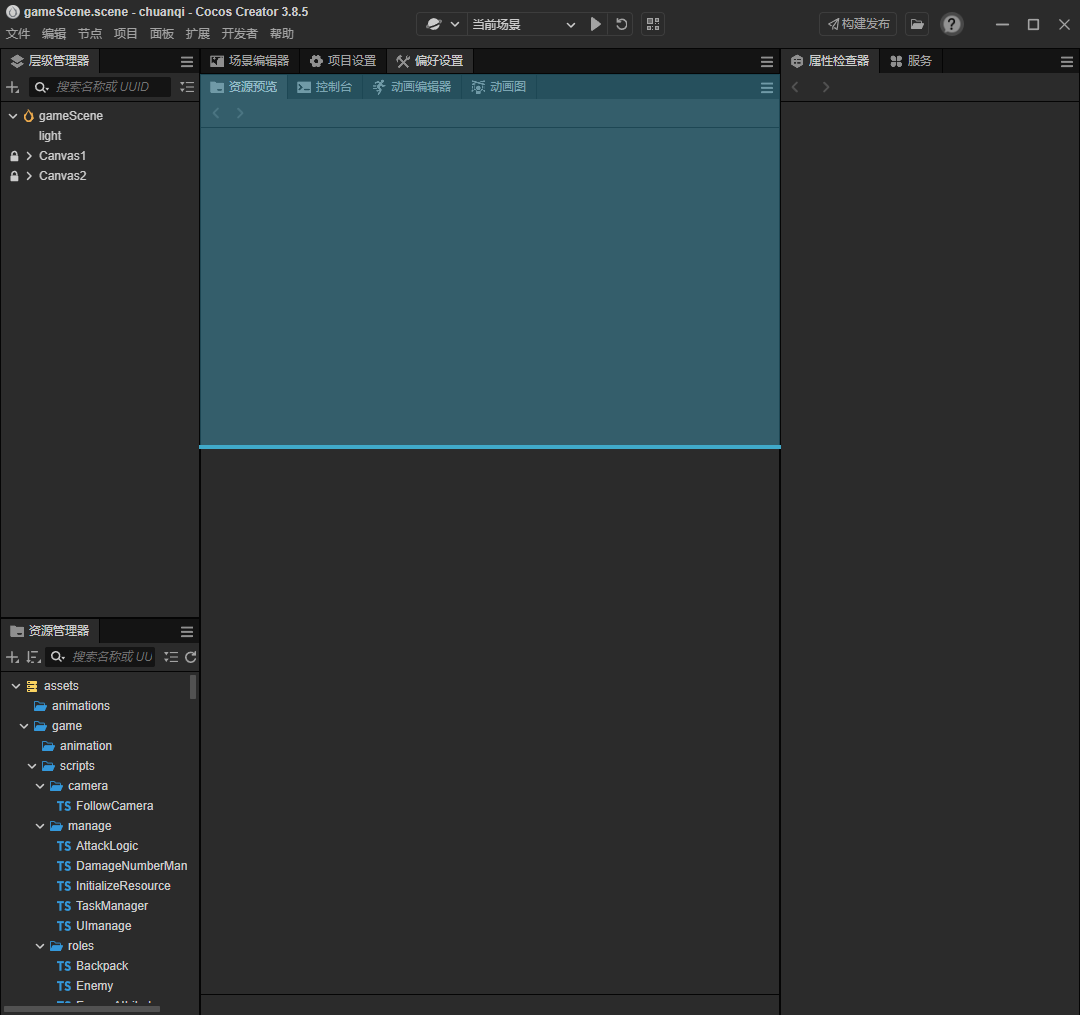Screen dimensions: 1080x1015
Task: Open the asset preview panel hamburger menu
Action: tap(767, 87)
